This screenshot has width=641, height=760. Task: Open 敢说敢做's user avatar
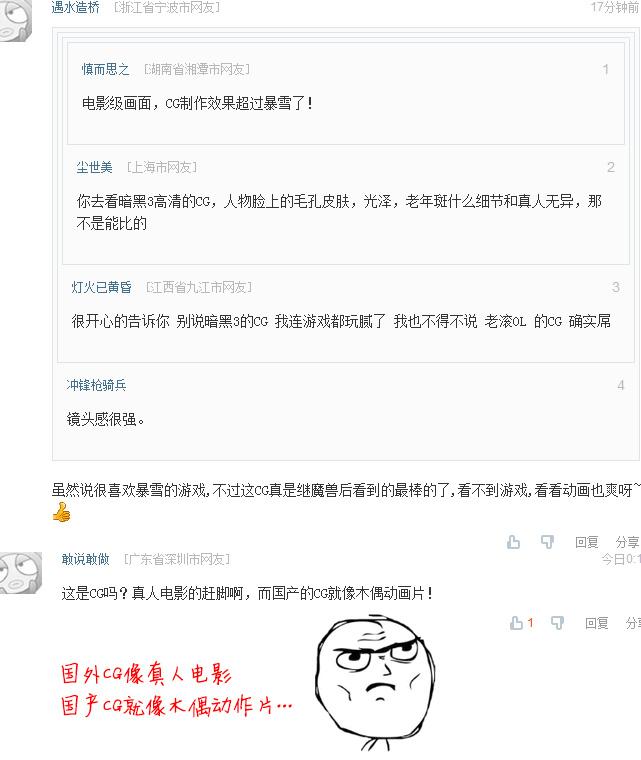coord(21,572)
